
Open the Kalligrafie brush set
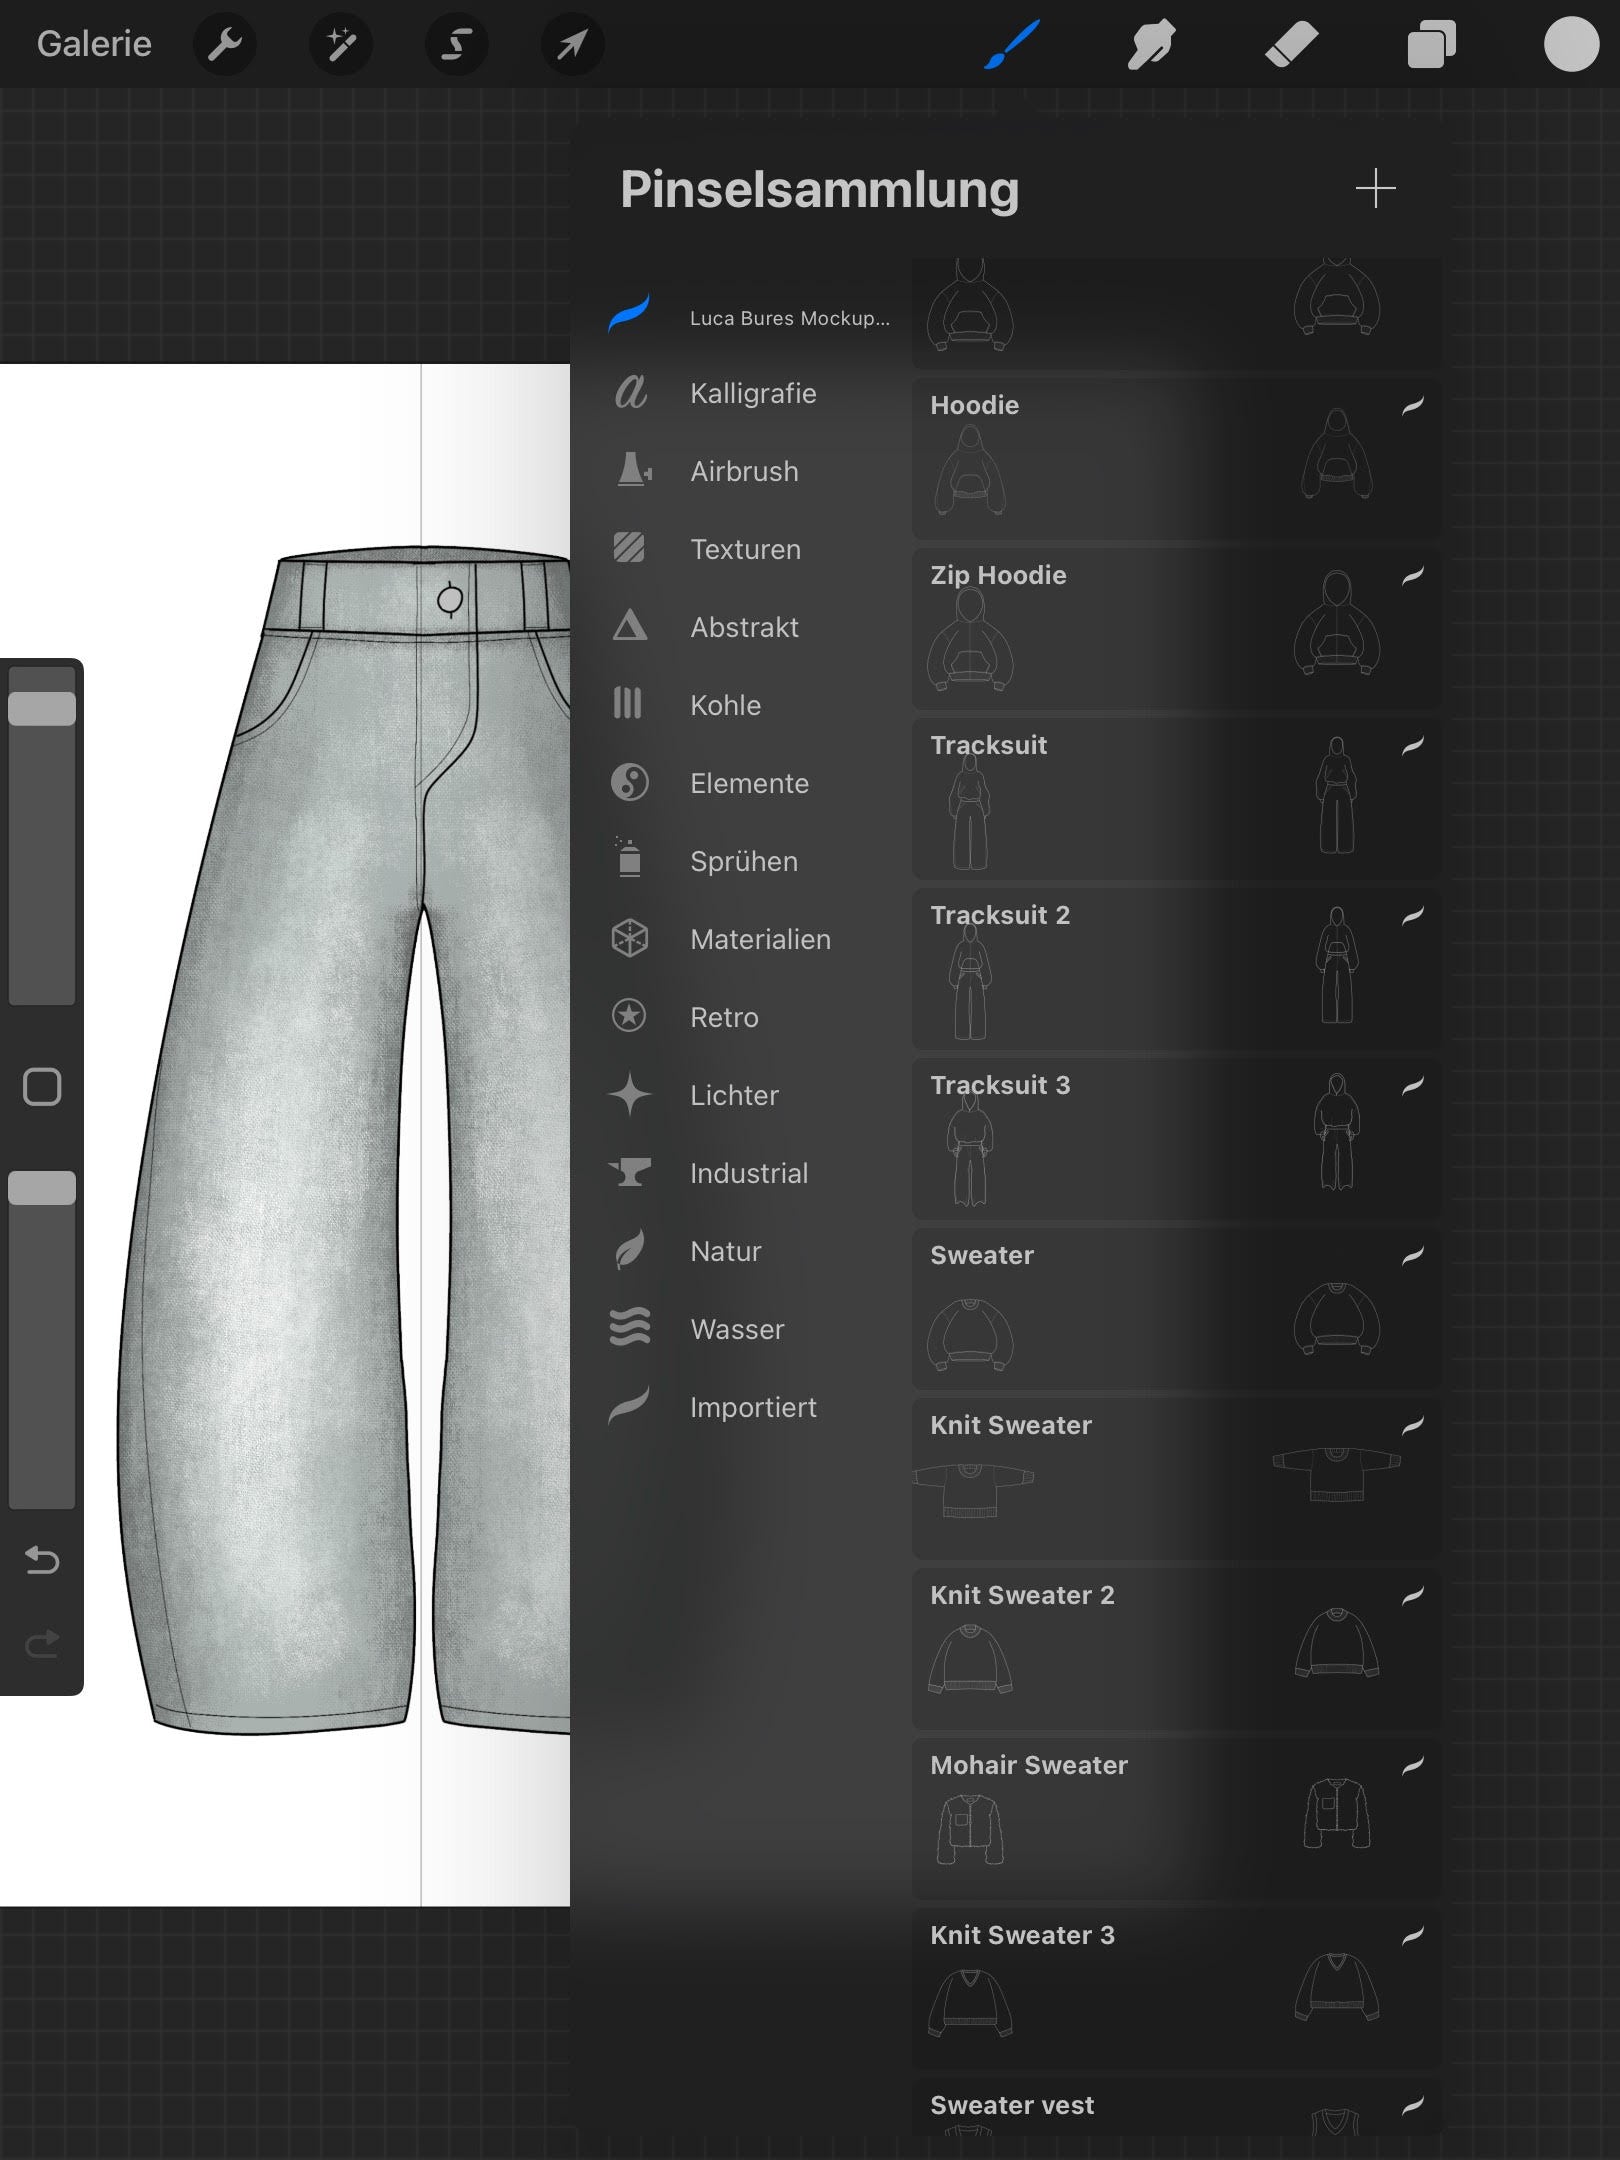tap(752, 393)
